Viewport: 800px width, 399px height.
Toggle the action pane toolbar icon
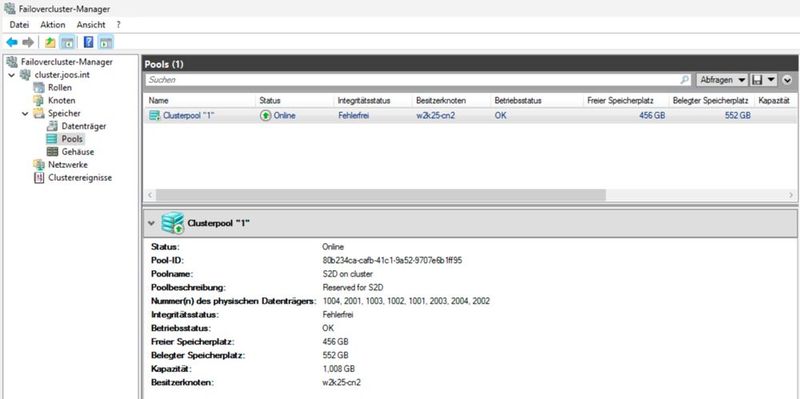106,42
